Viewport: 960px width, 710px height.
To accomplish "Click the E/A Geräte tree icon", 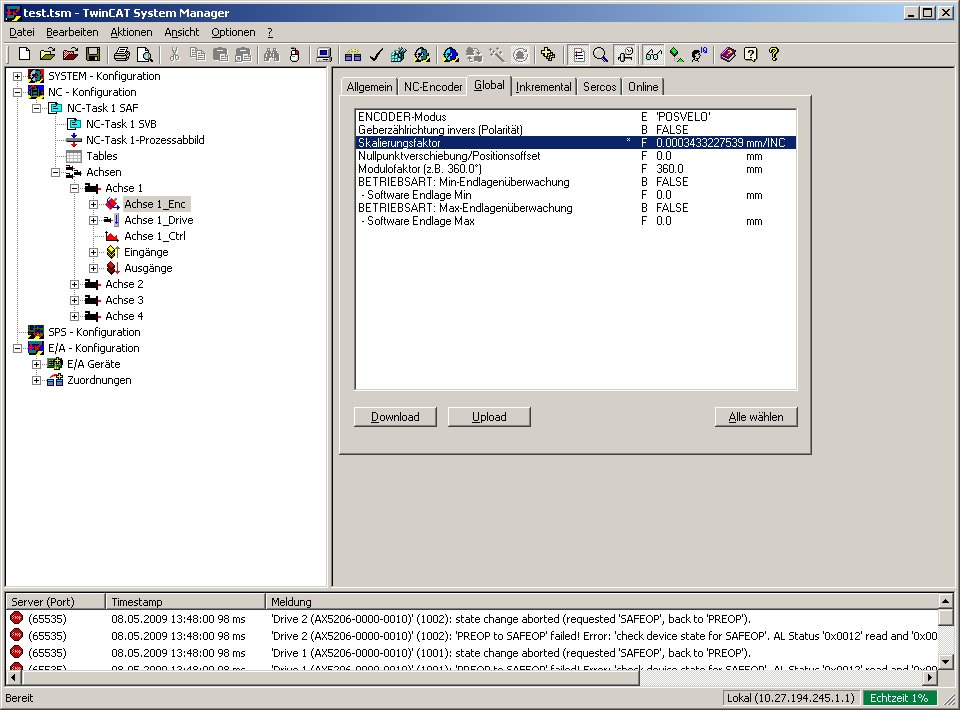I will coord(55,364).
